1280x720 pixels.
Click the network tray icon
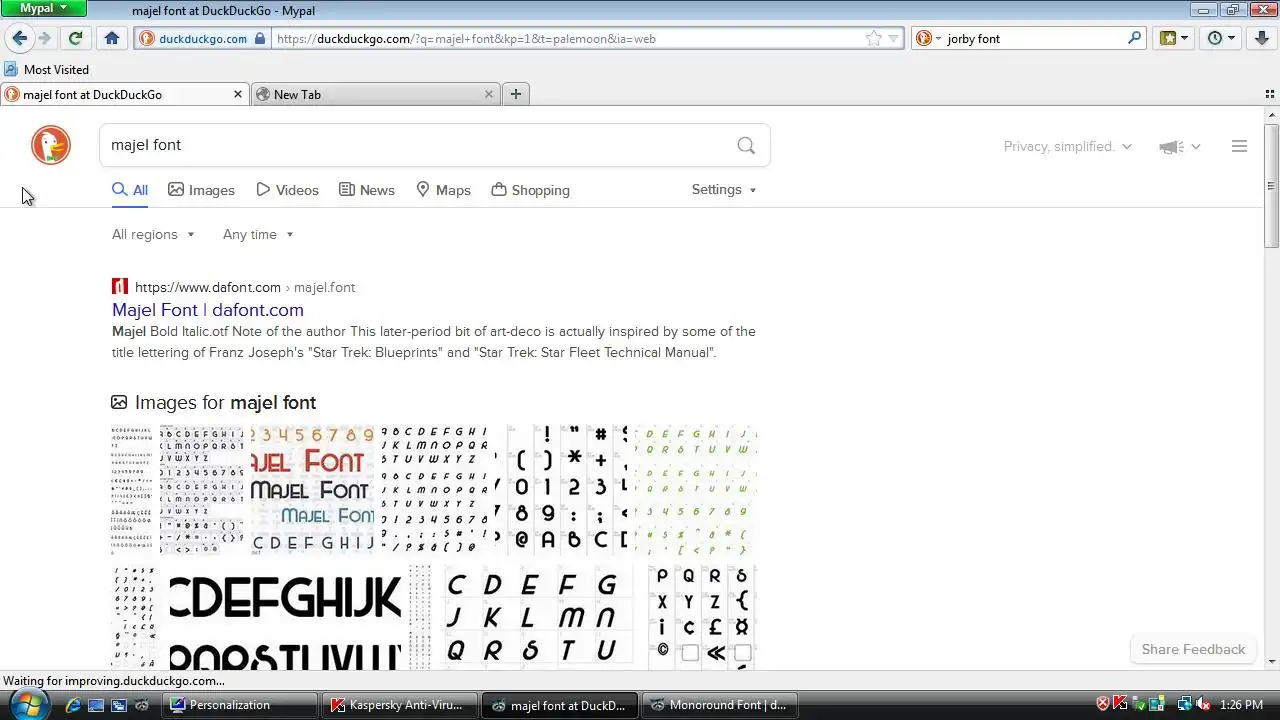(1185, 704)
